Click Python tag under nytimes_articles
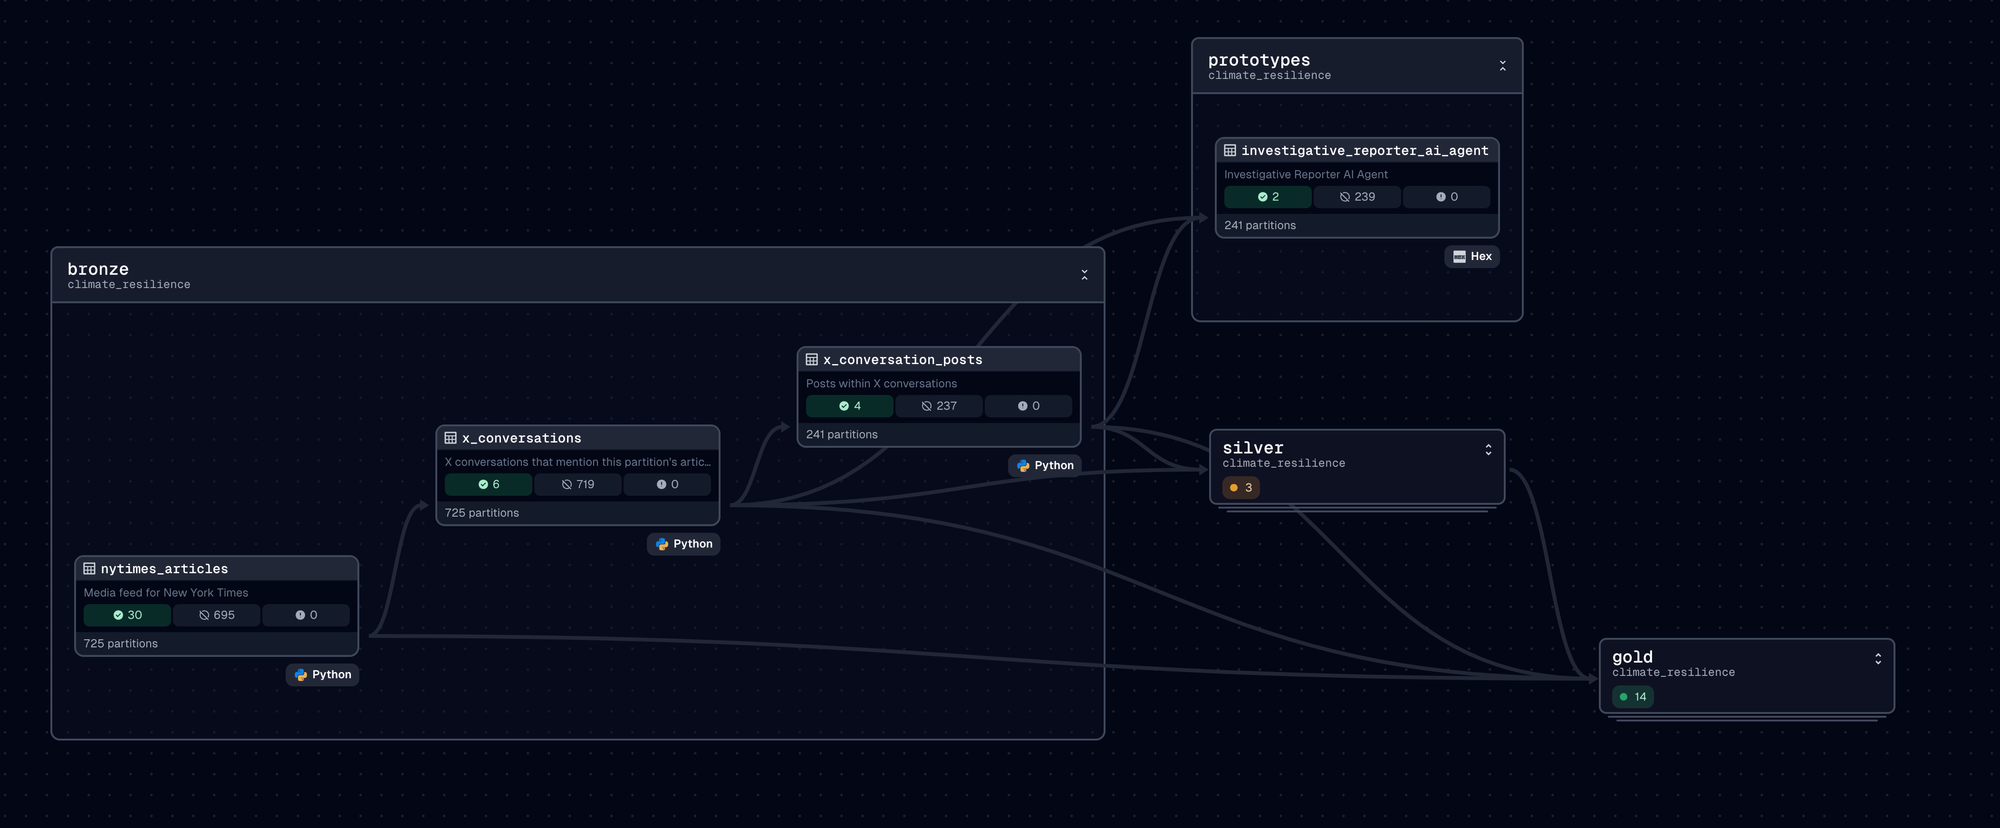 coord(322,675)
